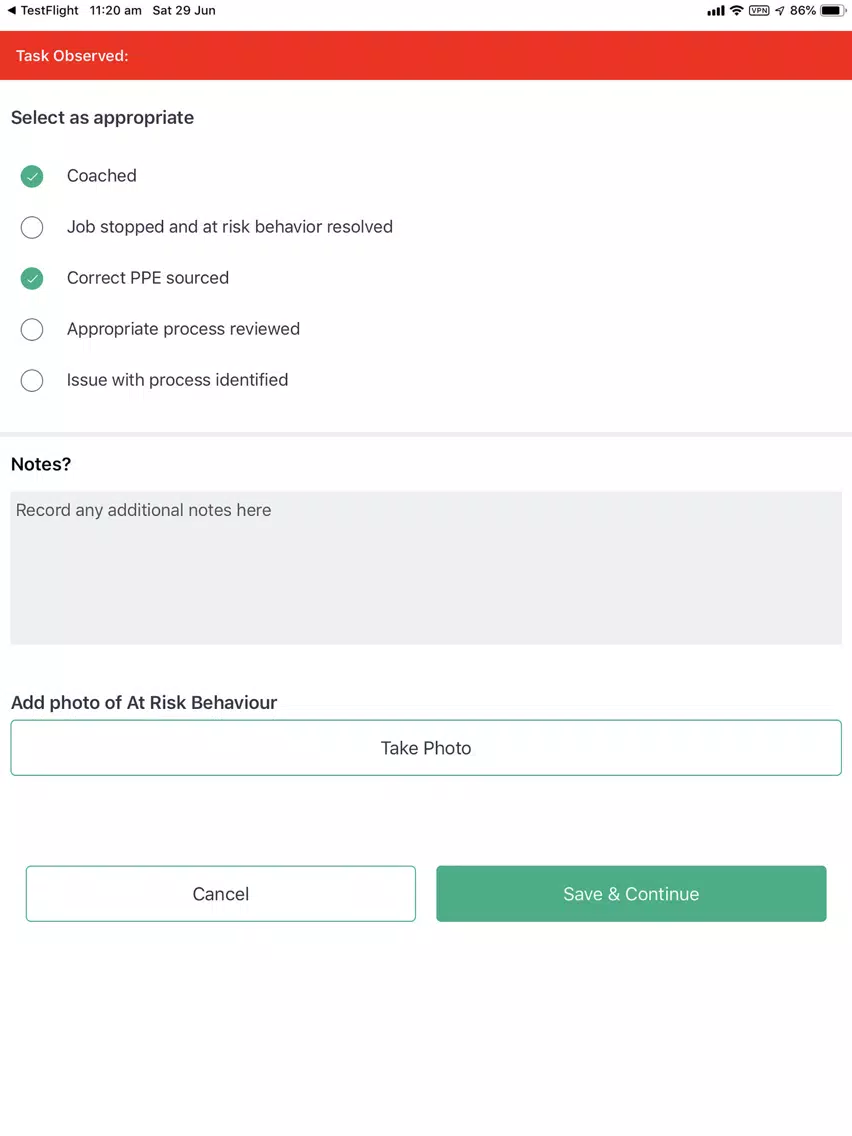Viewport: 852px width, 1136px height.
Task: Tap the VPN indicator icon
Action: (759, 11)
